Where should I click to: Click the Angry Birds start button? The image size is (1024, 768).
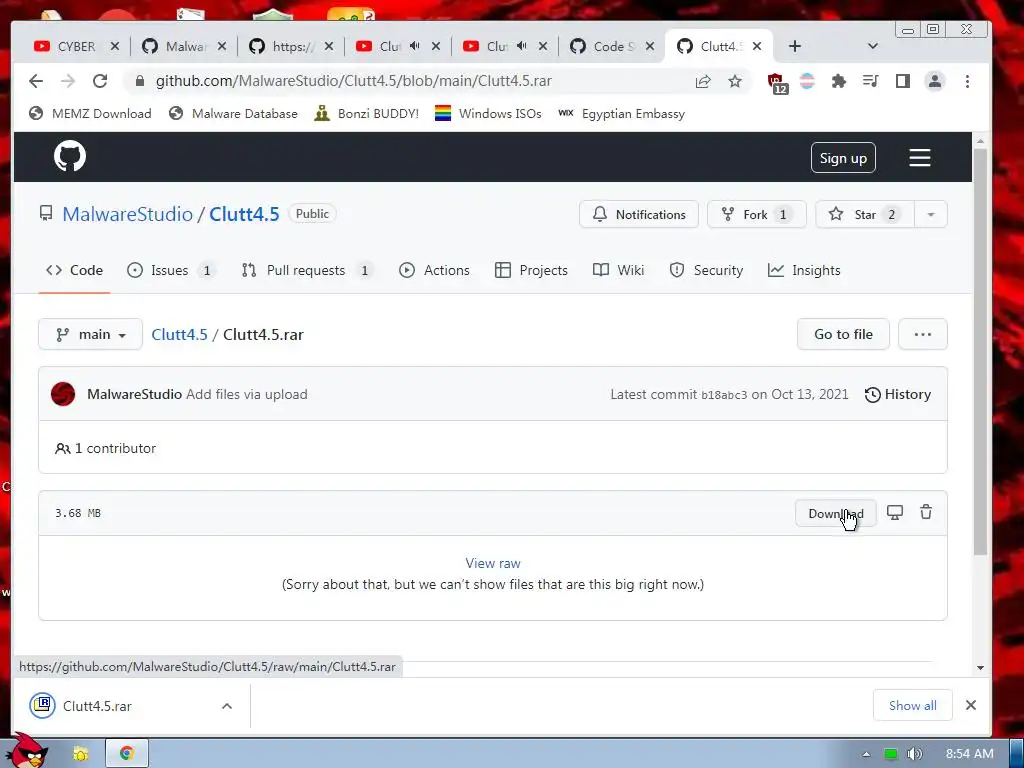(27, 750)
